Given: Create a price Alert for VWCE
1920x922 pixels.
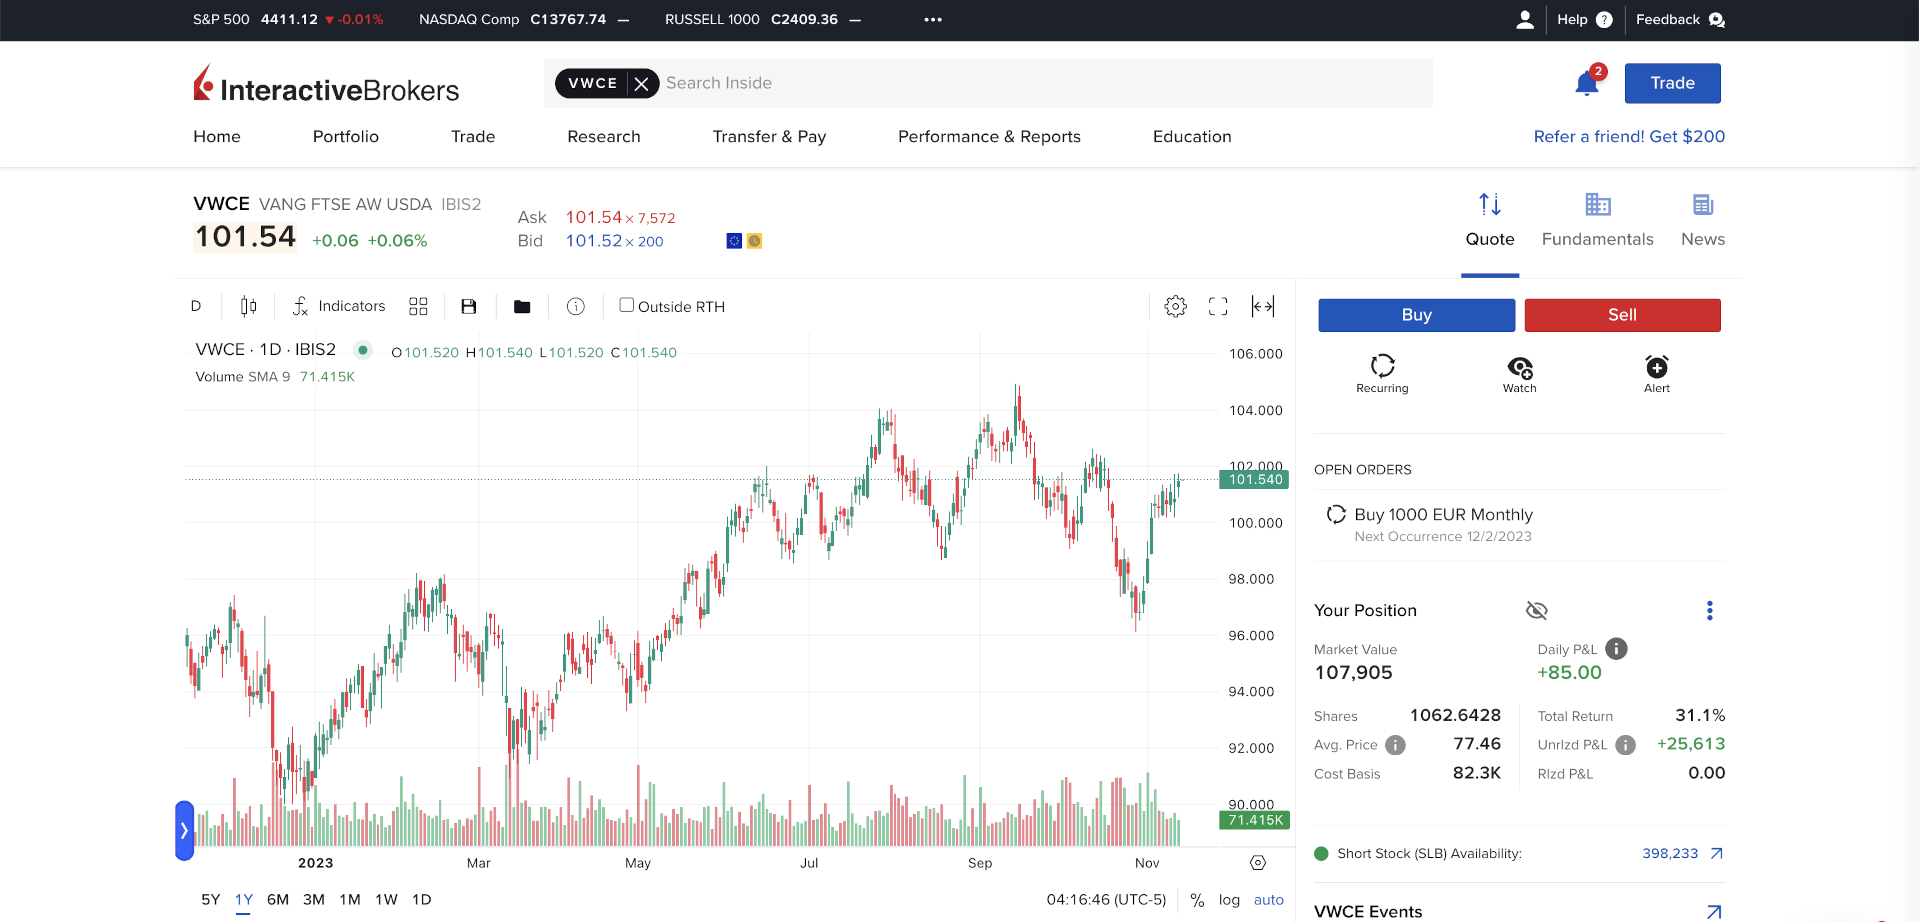Looking at the screenshot, I should [x=1656, y=373].
